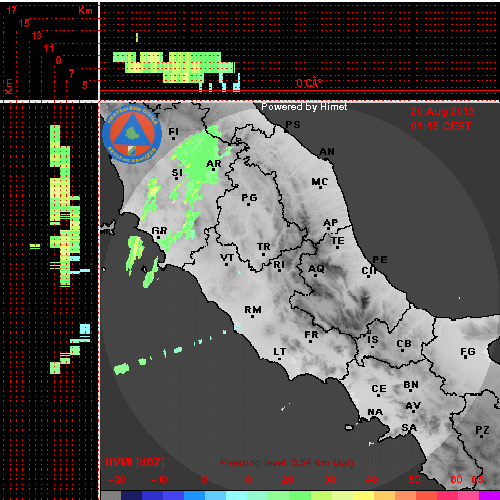Click the BN city label
The height and width of the screenshot is (500, 500).
click(x=411, y=385)
